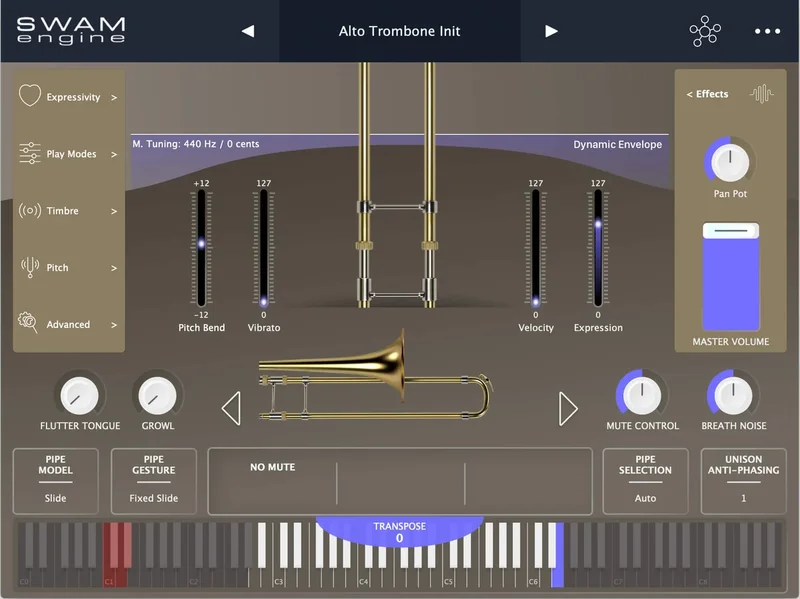800x599 pixels.
Task: Play the C4 piano key
Action: point(364,579)
